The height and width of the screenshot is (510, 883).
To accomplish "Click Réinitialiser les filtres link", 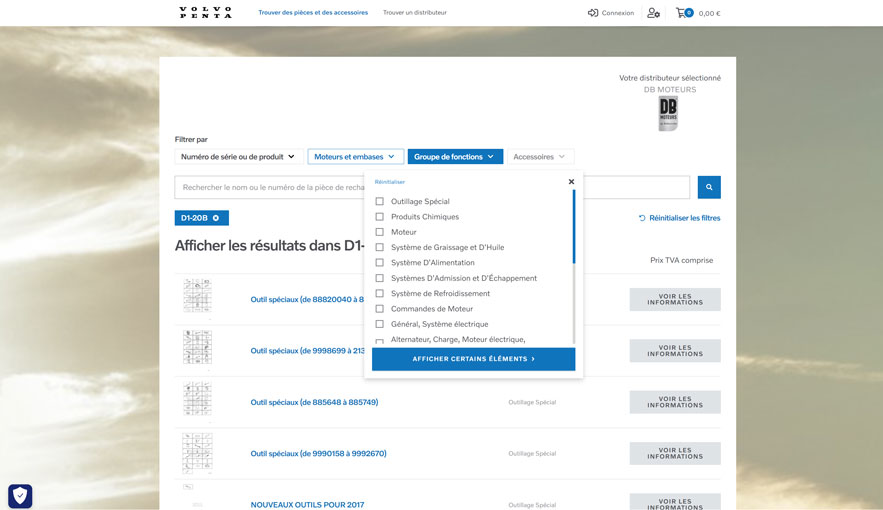I will pos(680,218).
